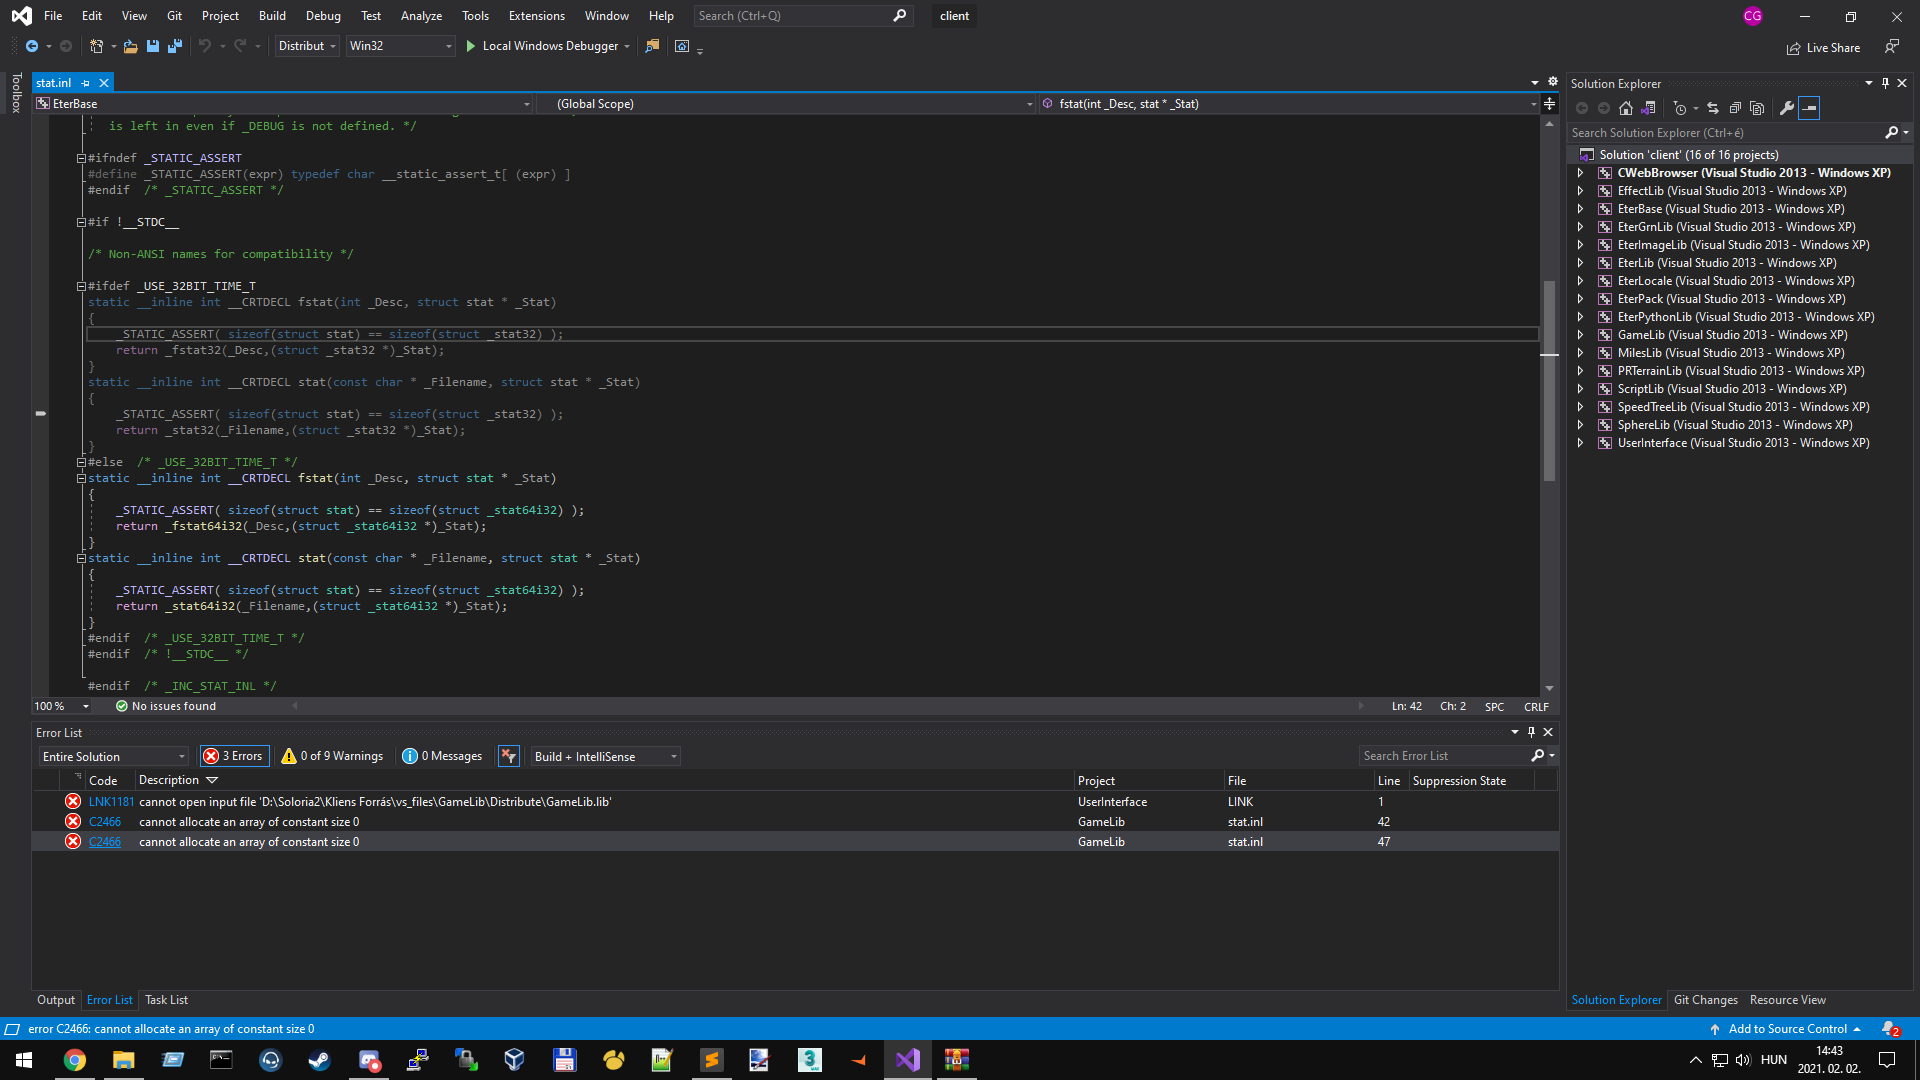Open error code link LNK1181

[x=111, y=802]
